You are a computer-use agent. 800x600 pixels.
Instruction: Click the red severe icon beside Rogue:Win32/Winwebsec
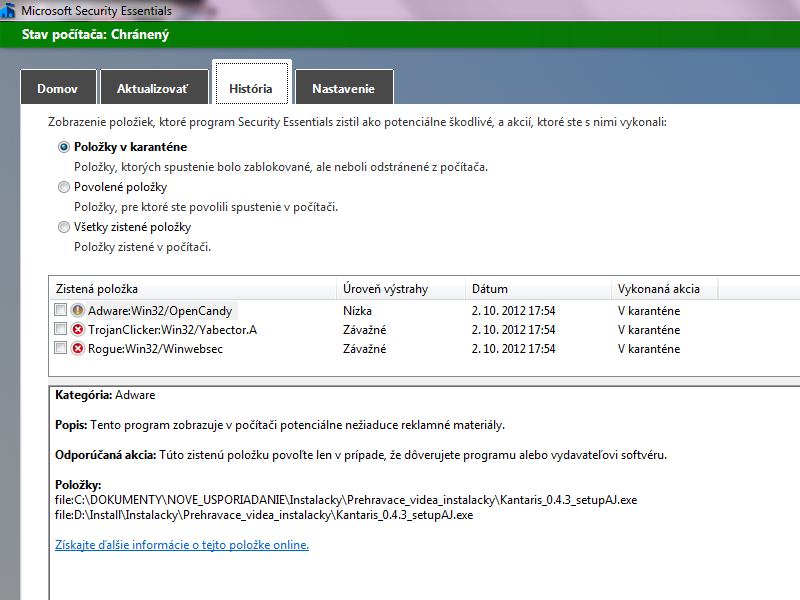pos(78,348)
